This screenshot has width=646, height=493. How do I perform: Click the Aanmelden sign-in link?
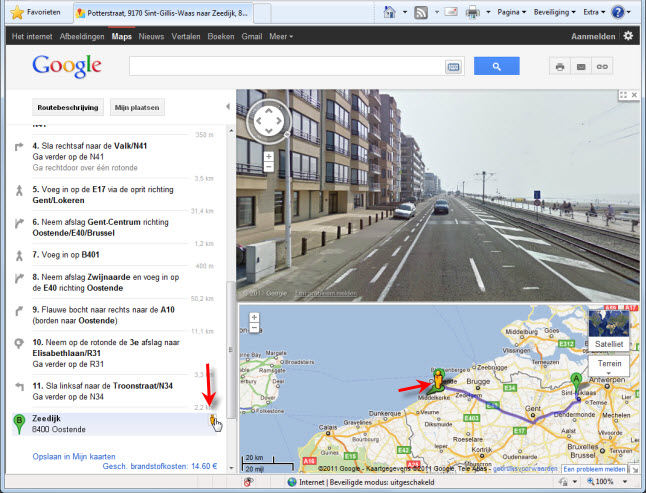593,36
